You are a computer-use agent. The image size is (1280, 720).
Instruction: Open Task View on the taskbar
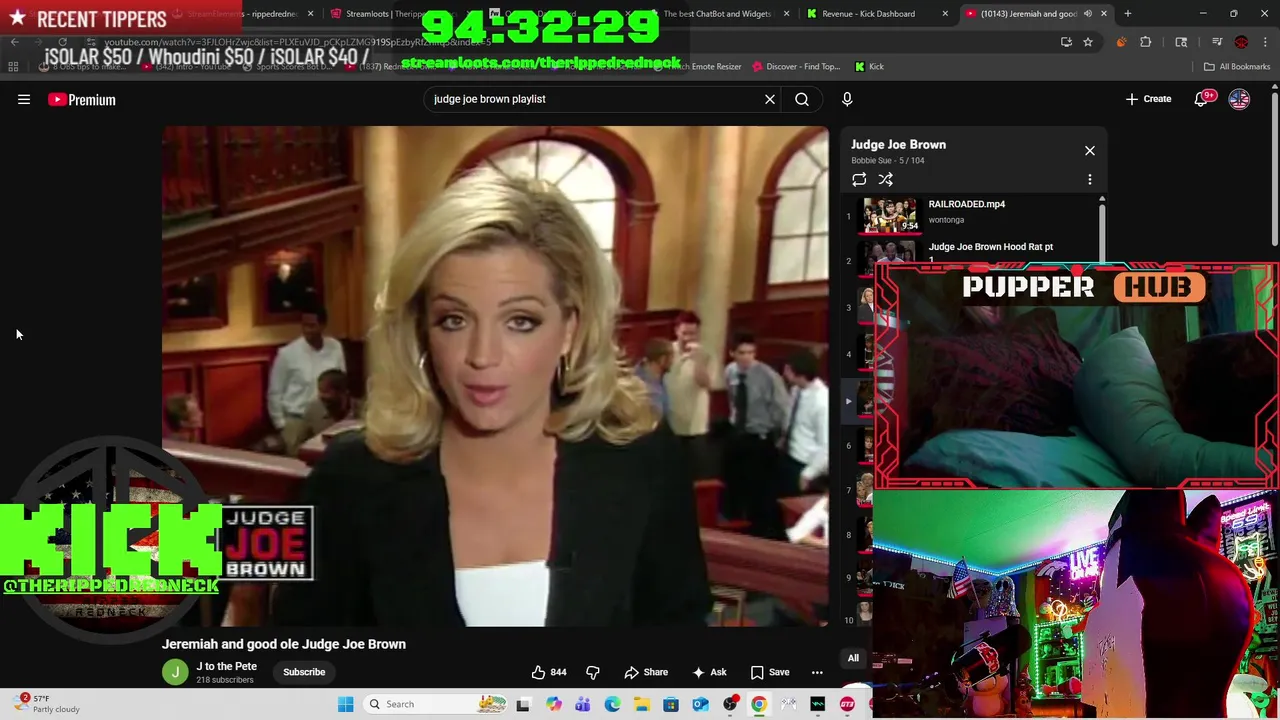click(x=523, y=704)
